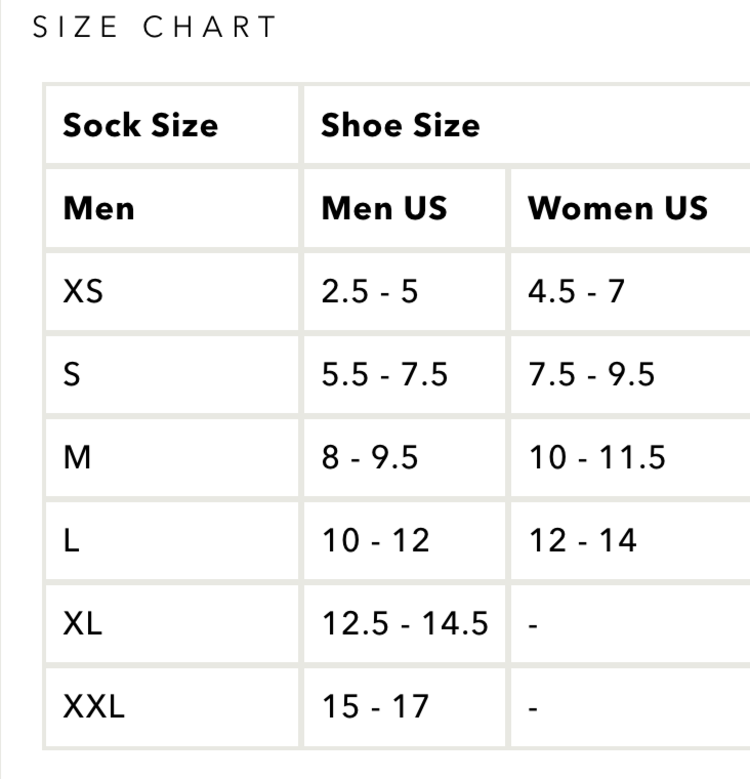This screenshot has width=750, height=779.
Task: Click the 8 - 9.5 men's shoe range
Action: pyautogui.click(x=370, y=457)
